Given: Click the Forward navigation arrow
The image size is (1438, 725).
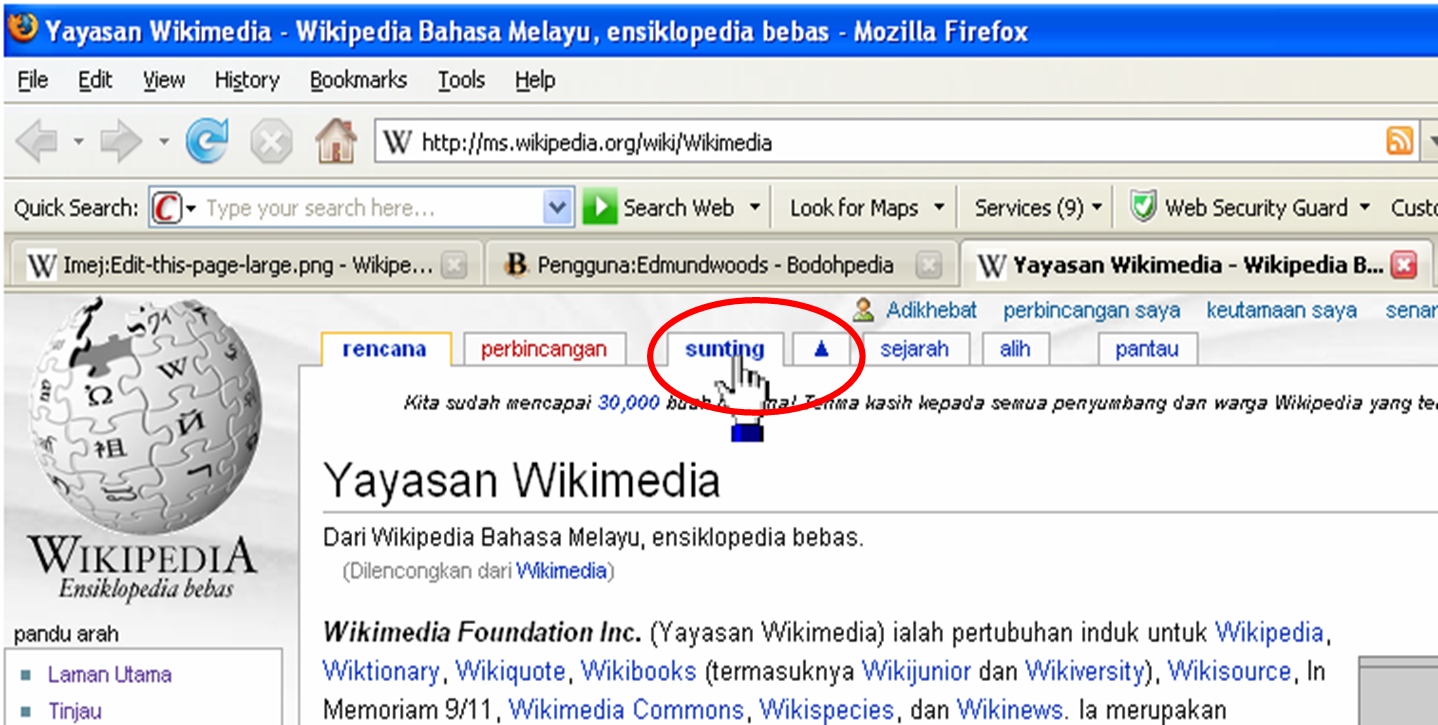Looking at the screenshot, I should (122, 143).
